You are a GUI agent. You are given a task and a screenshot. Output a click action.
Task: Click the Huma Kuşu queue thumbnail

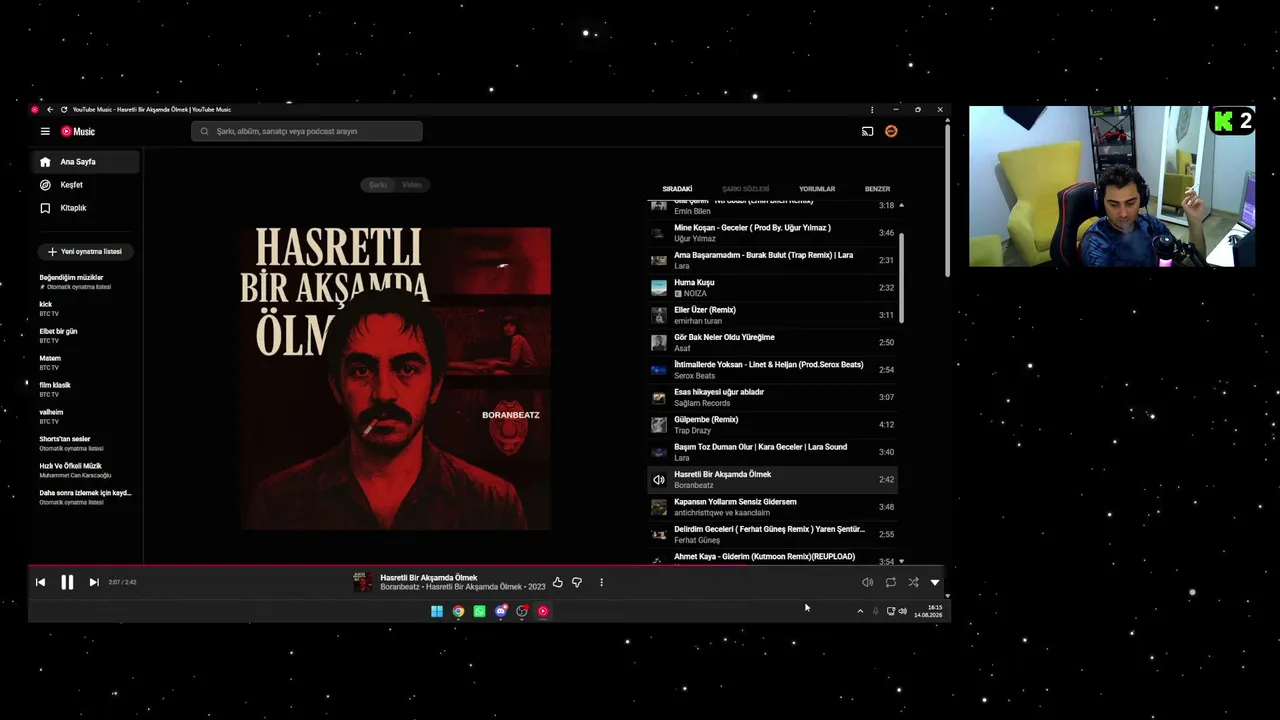pos(659,288)
